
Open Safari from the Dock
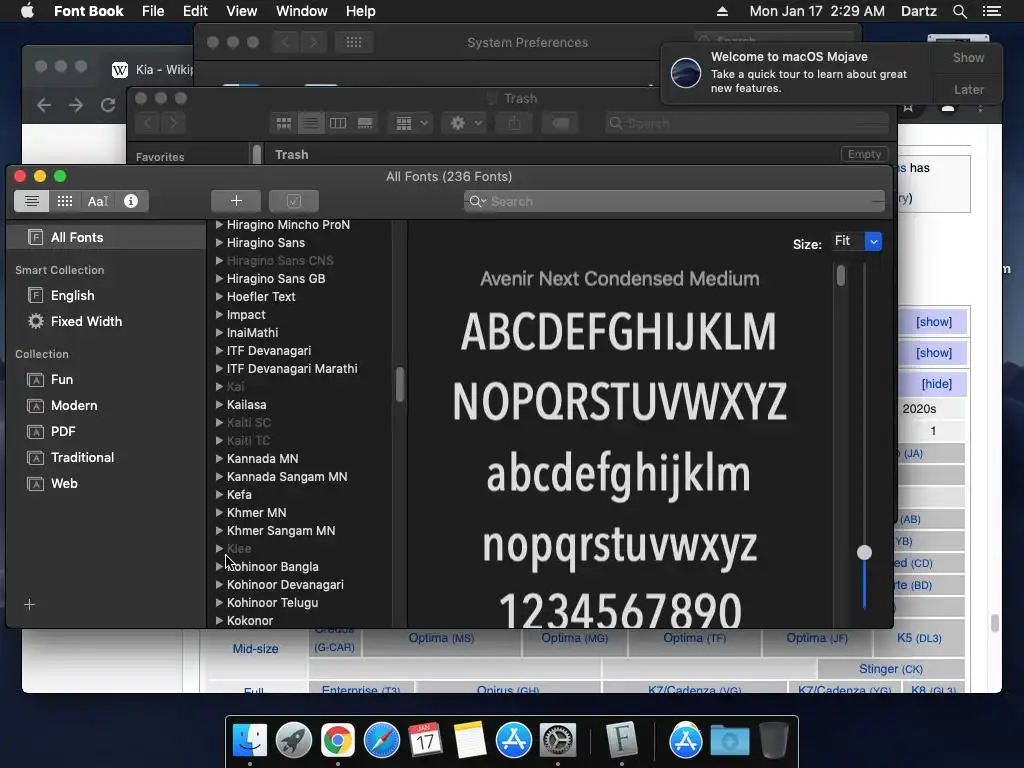pos(381,740)
